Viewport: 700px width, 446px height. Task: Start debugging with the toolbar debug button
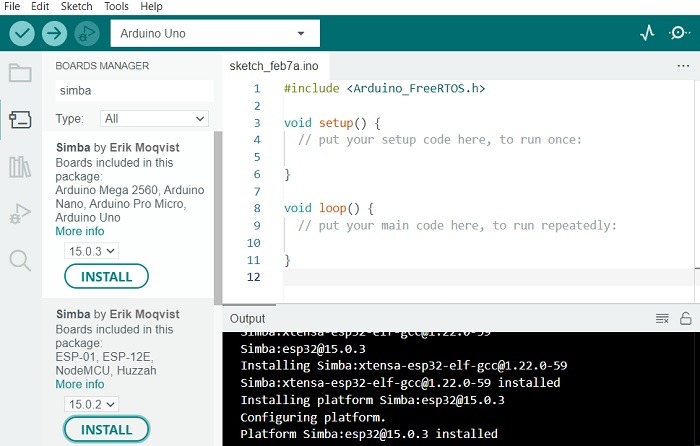point(87,33)
